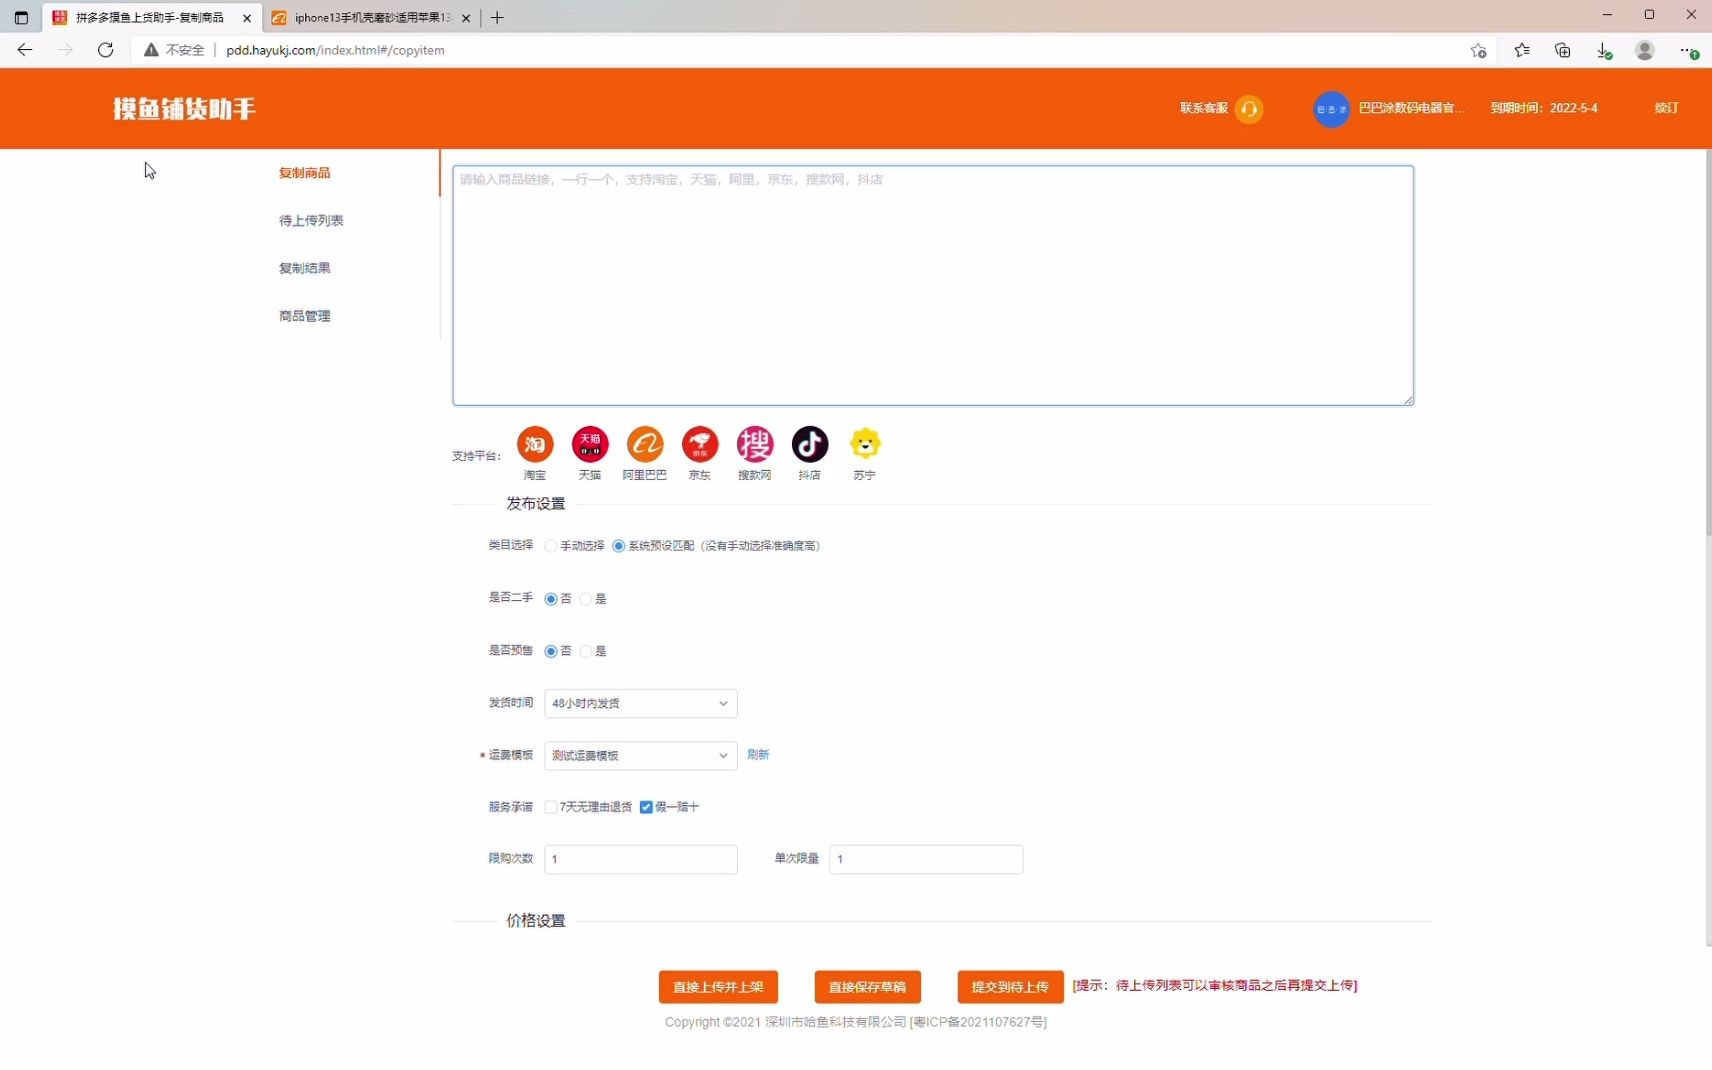Click the 限购次数 input field
The image size is (1712, 1070).
[641, 859]
